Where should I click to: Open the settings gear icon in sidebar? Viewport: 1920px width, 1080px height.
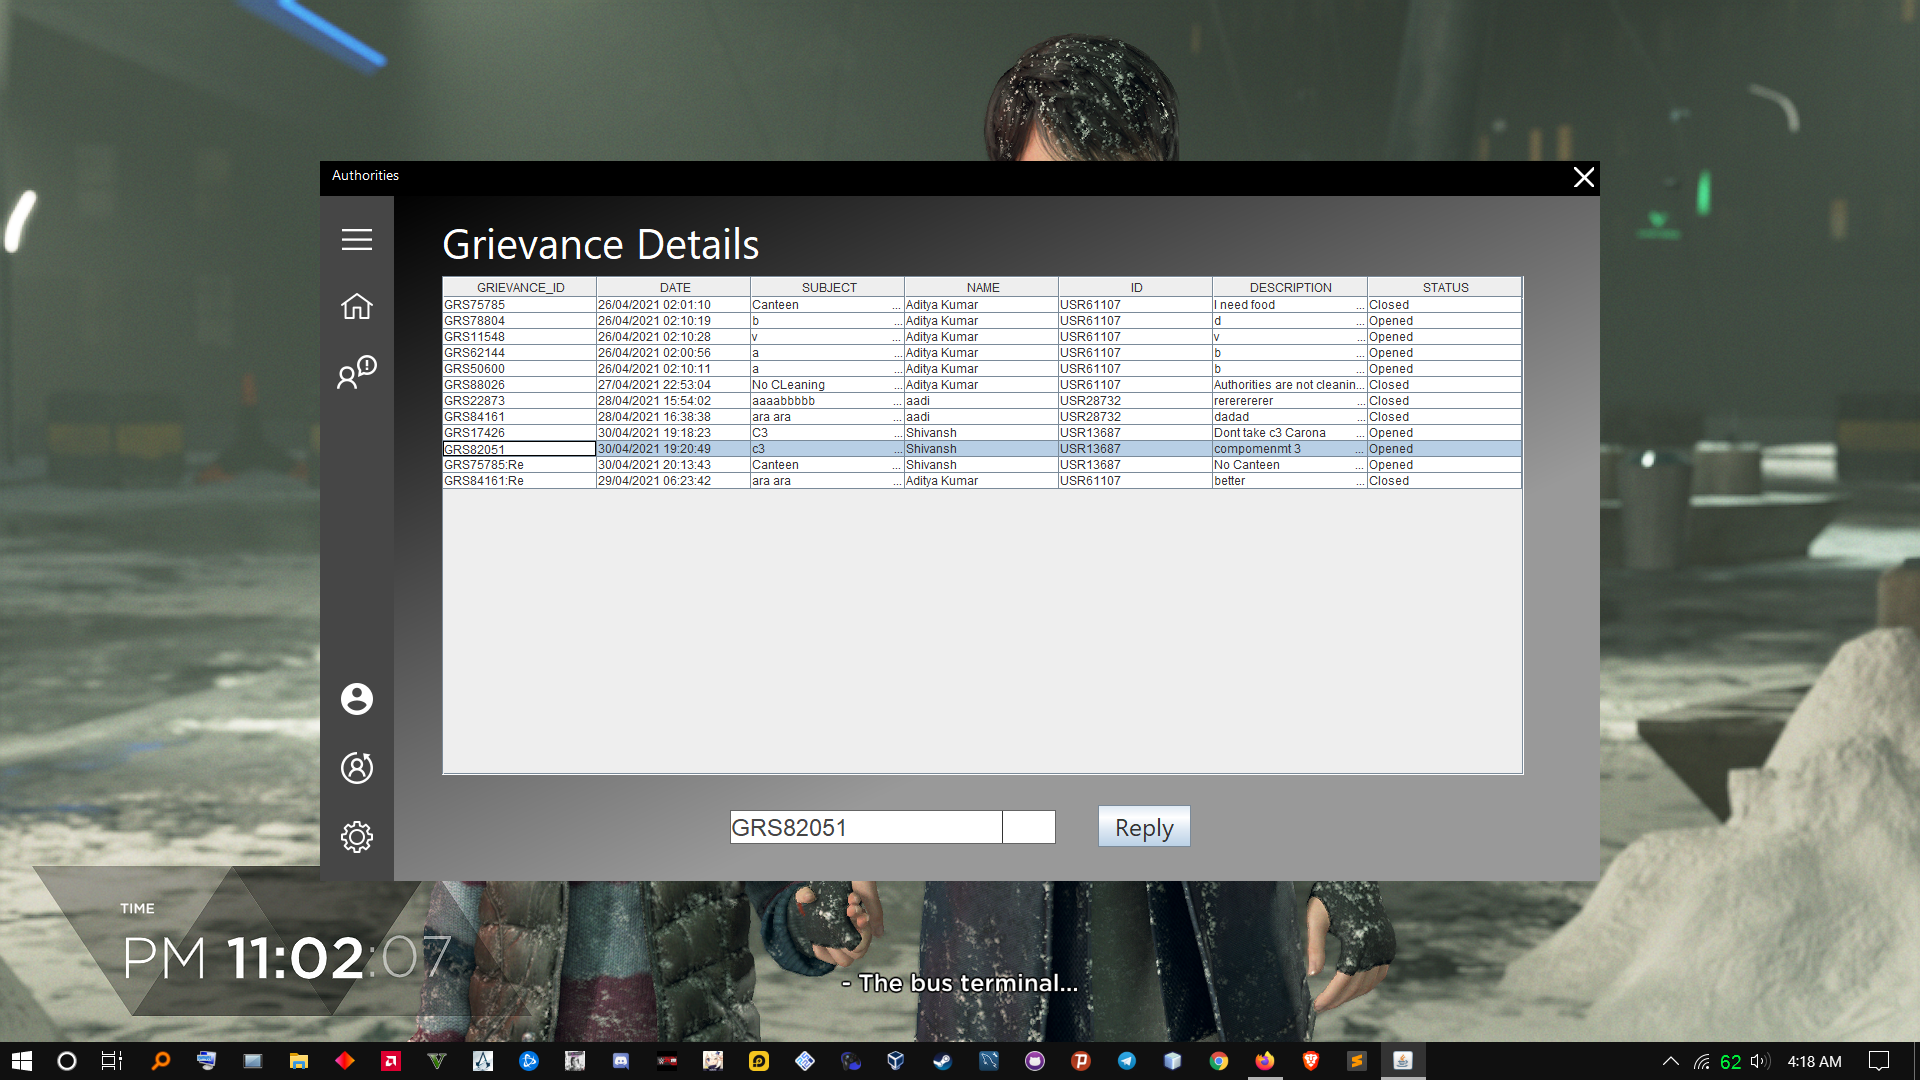point(356,837)
